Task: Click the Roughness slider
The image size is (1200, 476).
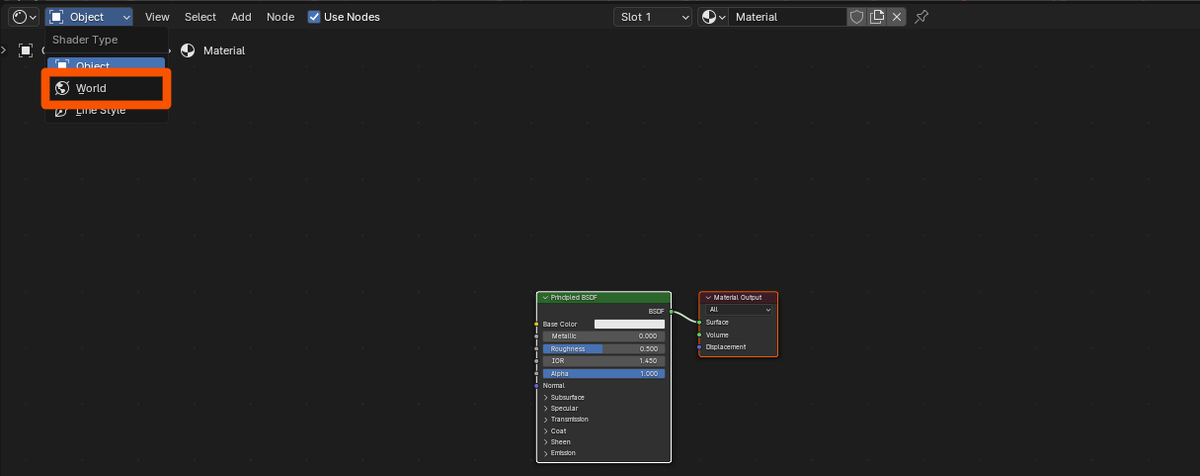Action: tap(604, 349)
